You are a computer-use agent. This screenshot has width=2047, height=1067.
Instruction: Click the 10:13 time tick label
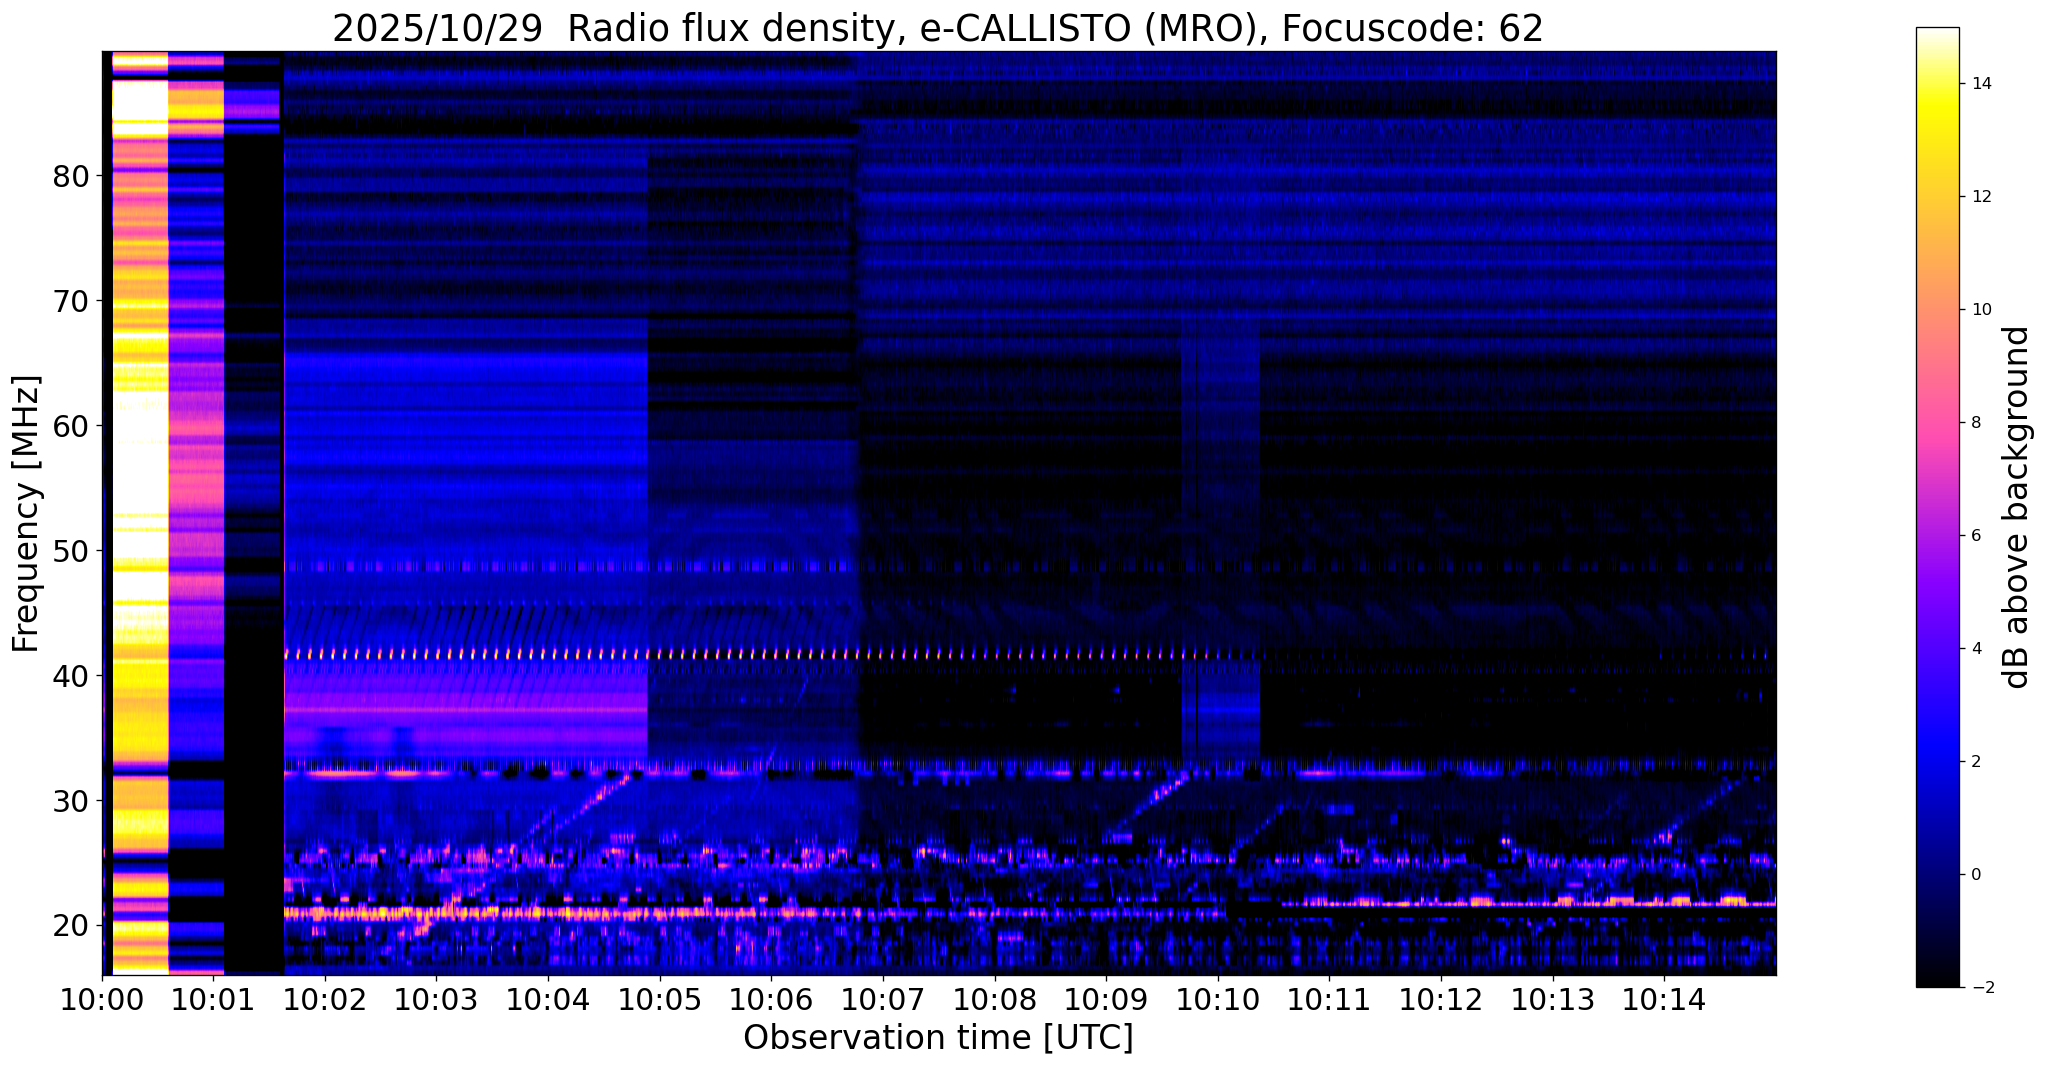pos(1553,1000)
